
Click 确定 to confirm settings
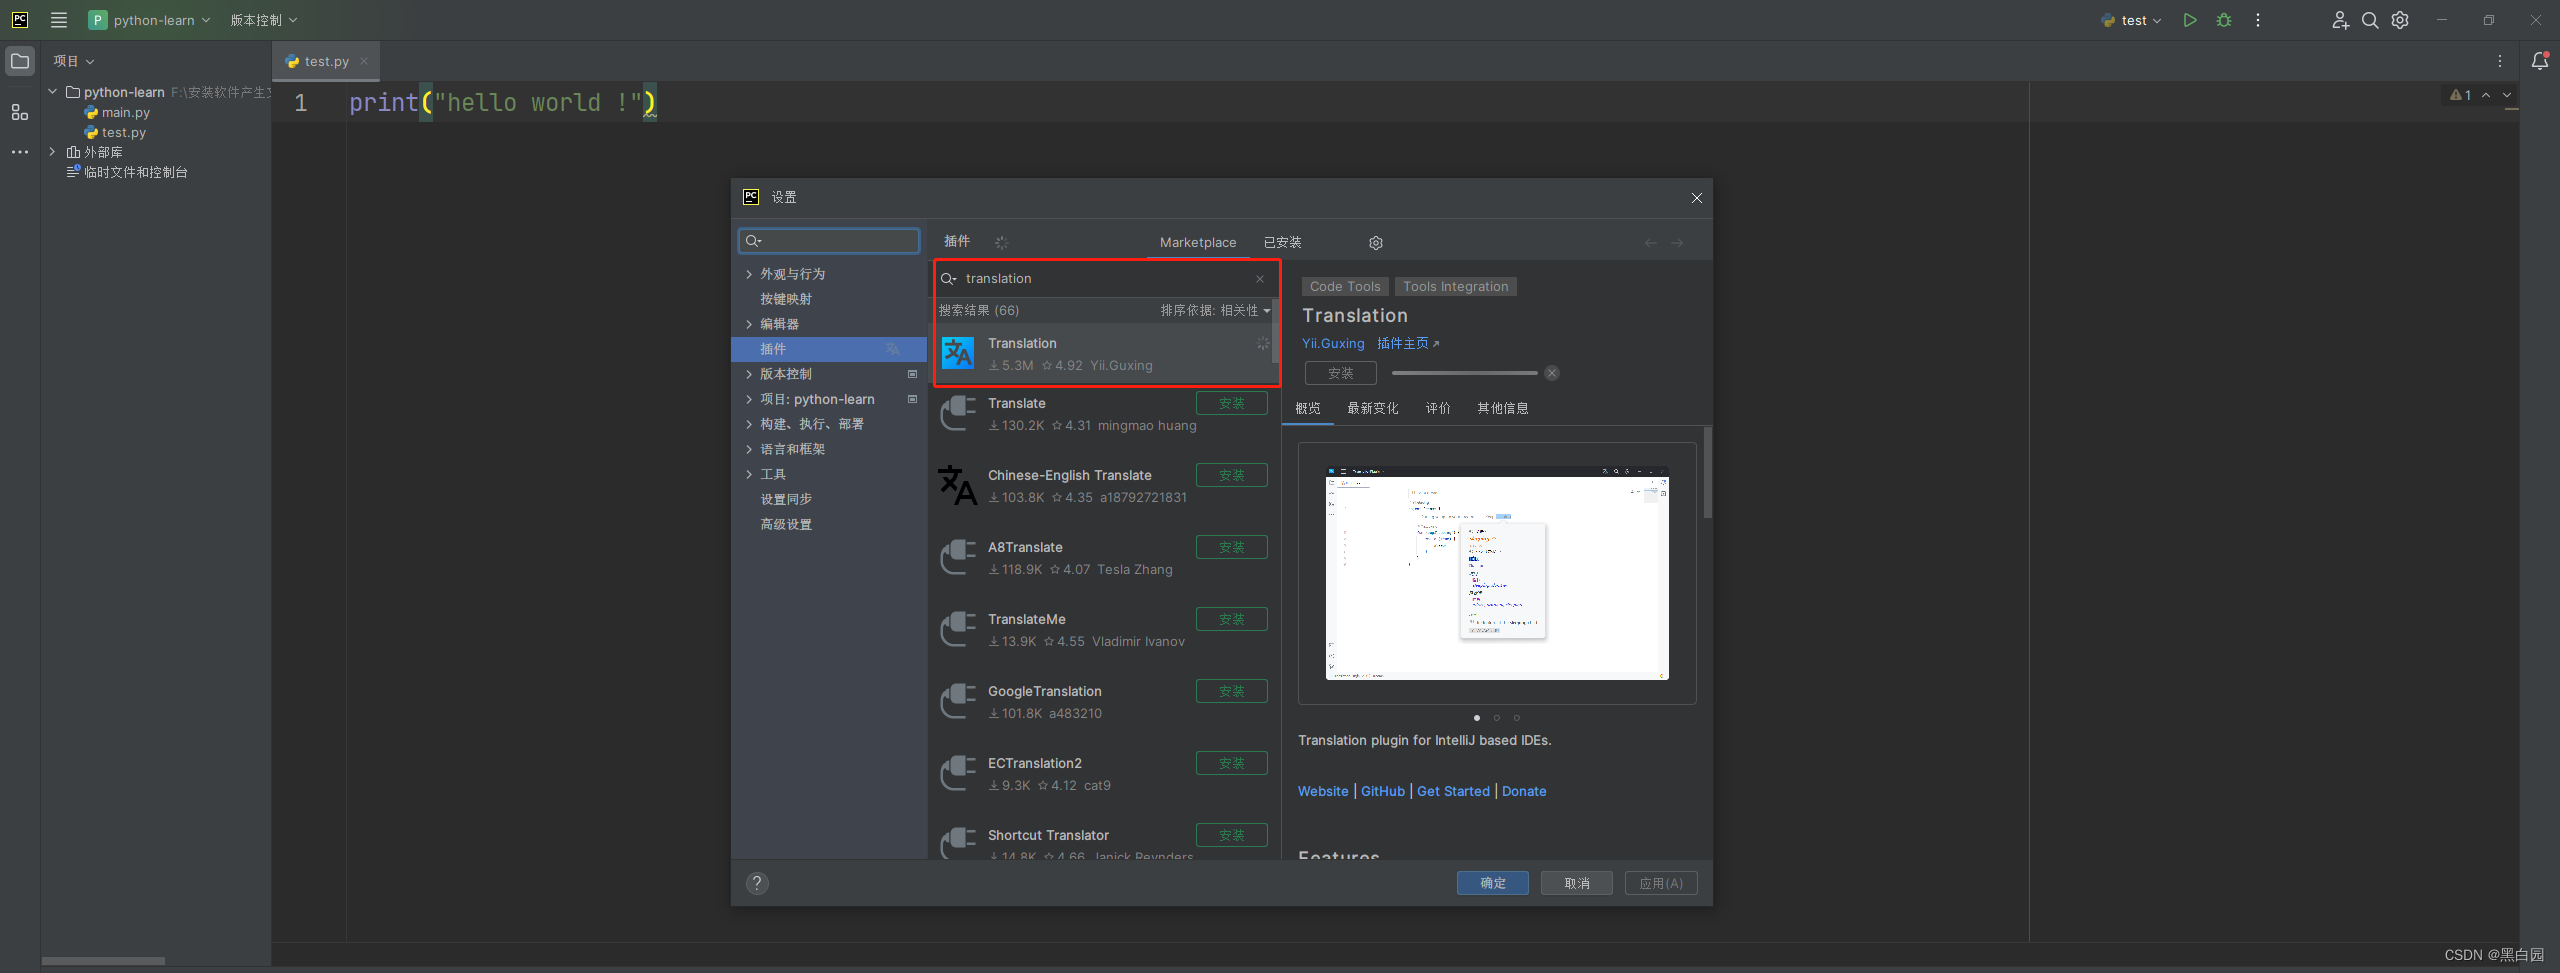[x=1492, y=883]
